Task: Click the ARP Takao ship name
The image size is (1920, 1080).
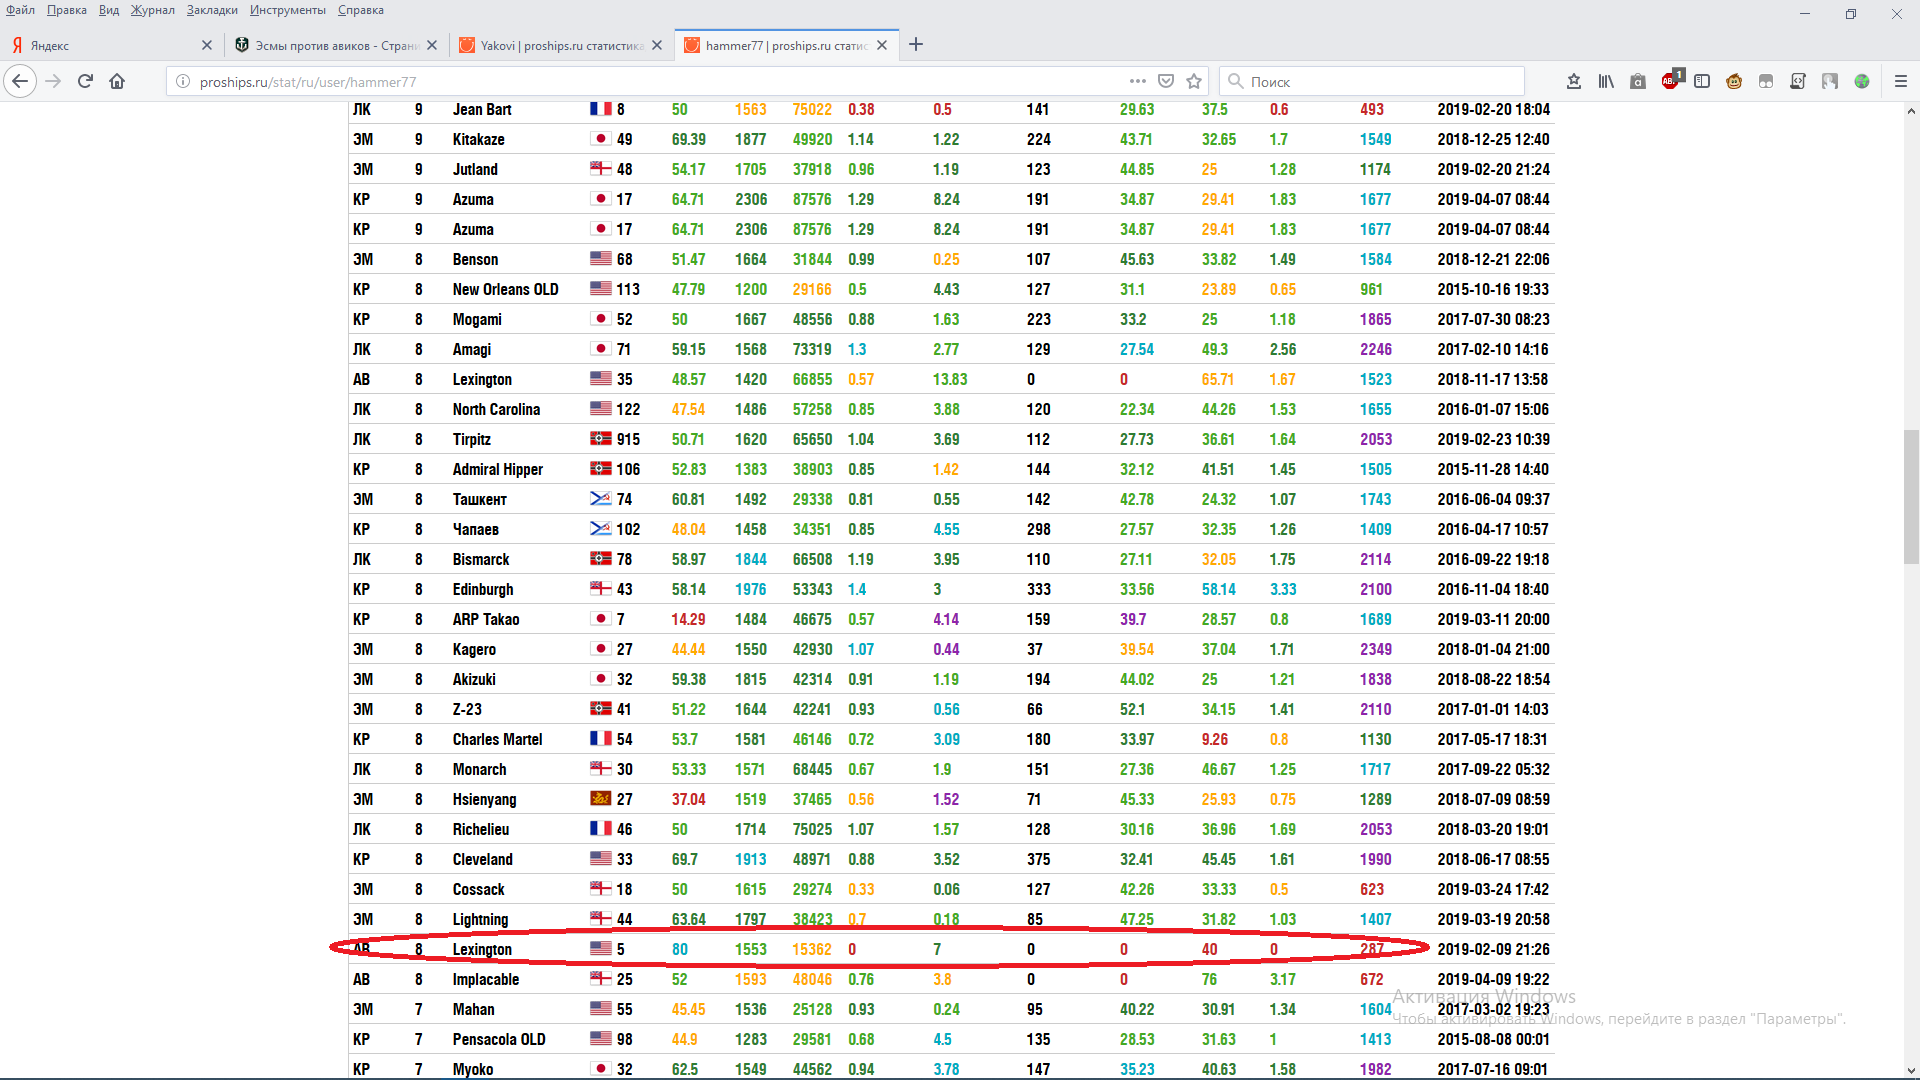Action: [486, 619]
